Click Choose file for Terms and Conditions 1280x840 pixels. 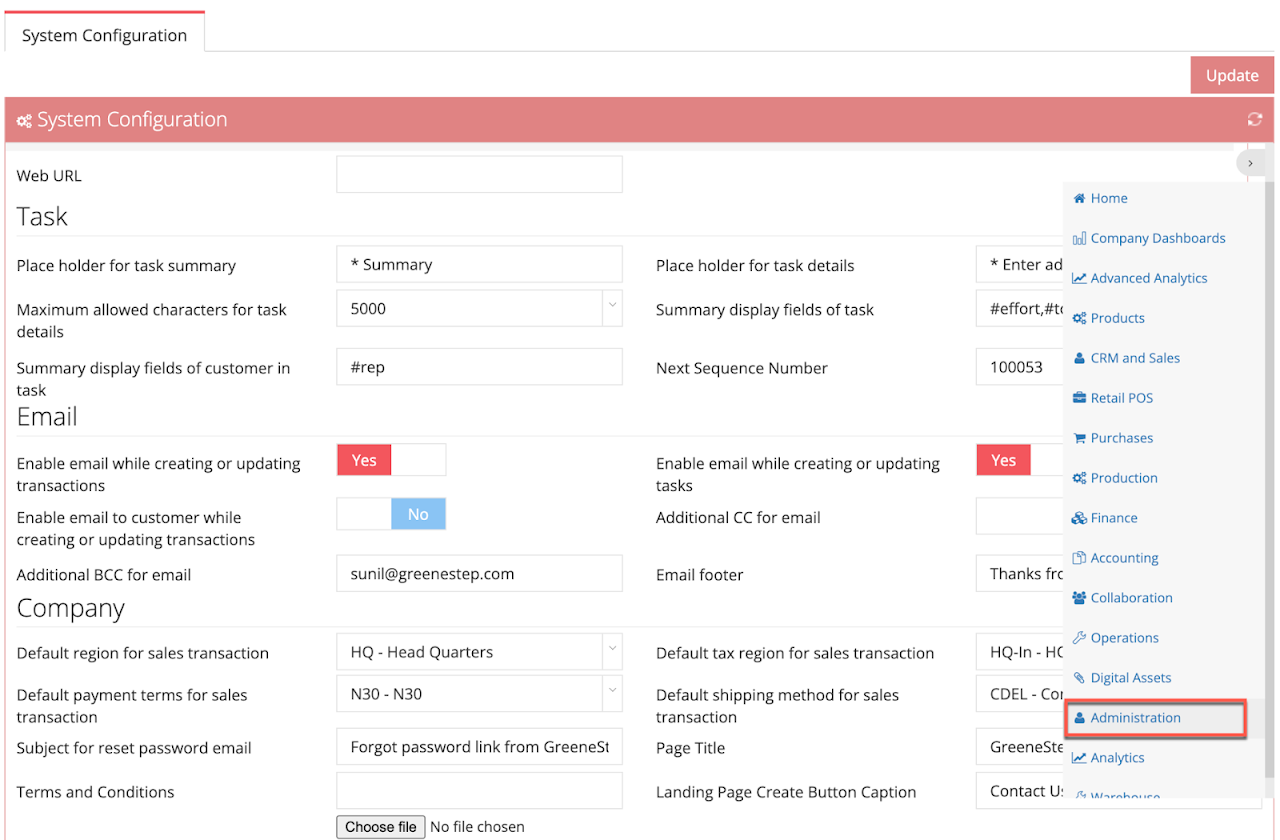click(x=381, y=827)
